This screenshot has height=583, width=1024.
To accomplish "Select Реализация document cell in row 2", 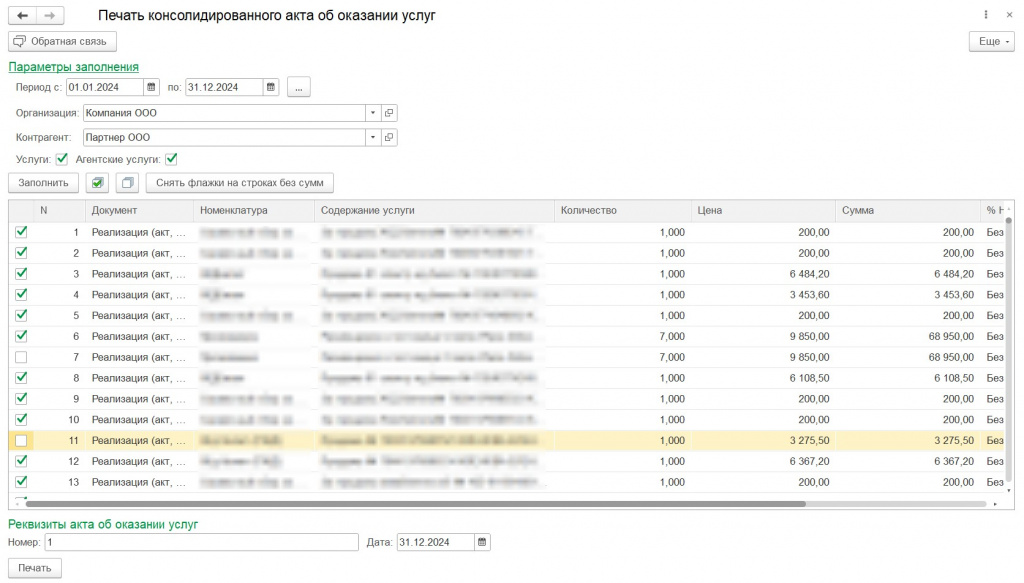I will [138, 253].
